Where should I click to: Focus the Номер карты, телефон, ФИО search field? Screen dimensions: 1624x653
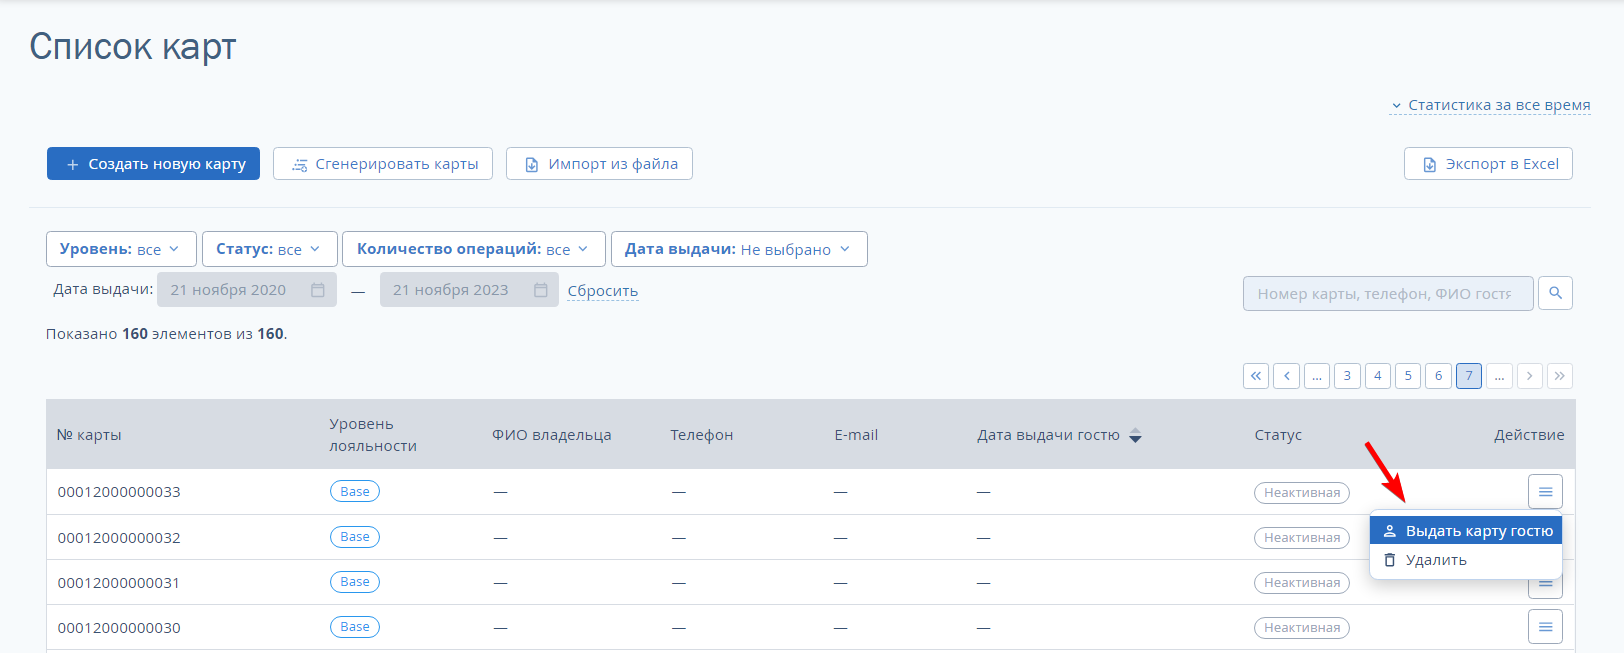click(1388, 293)
